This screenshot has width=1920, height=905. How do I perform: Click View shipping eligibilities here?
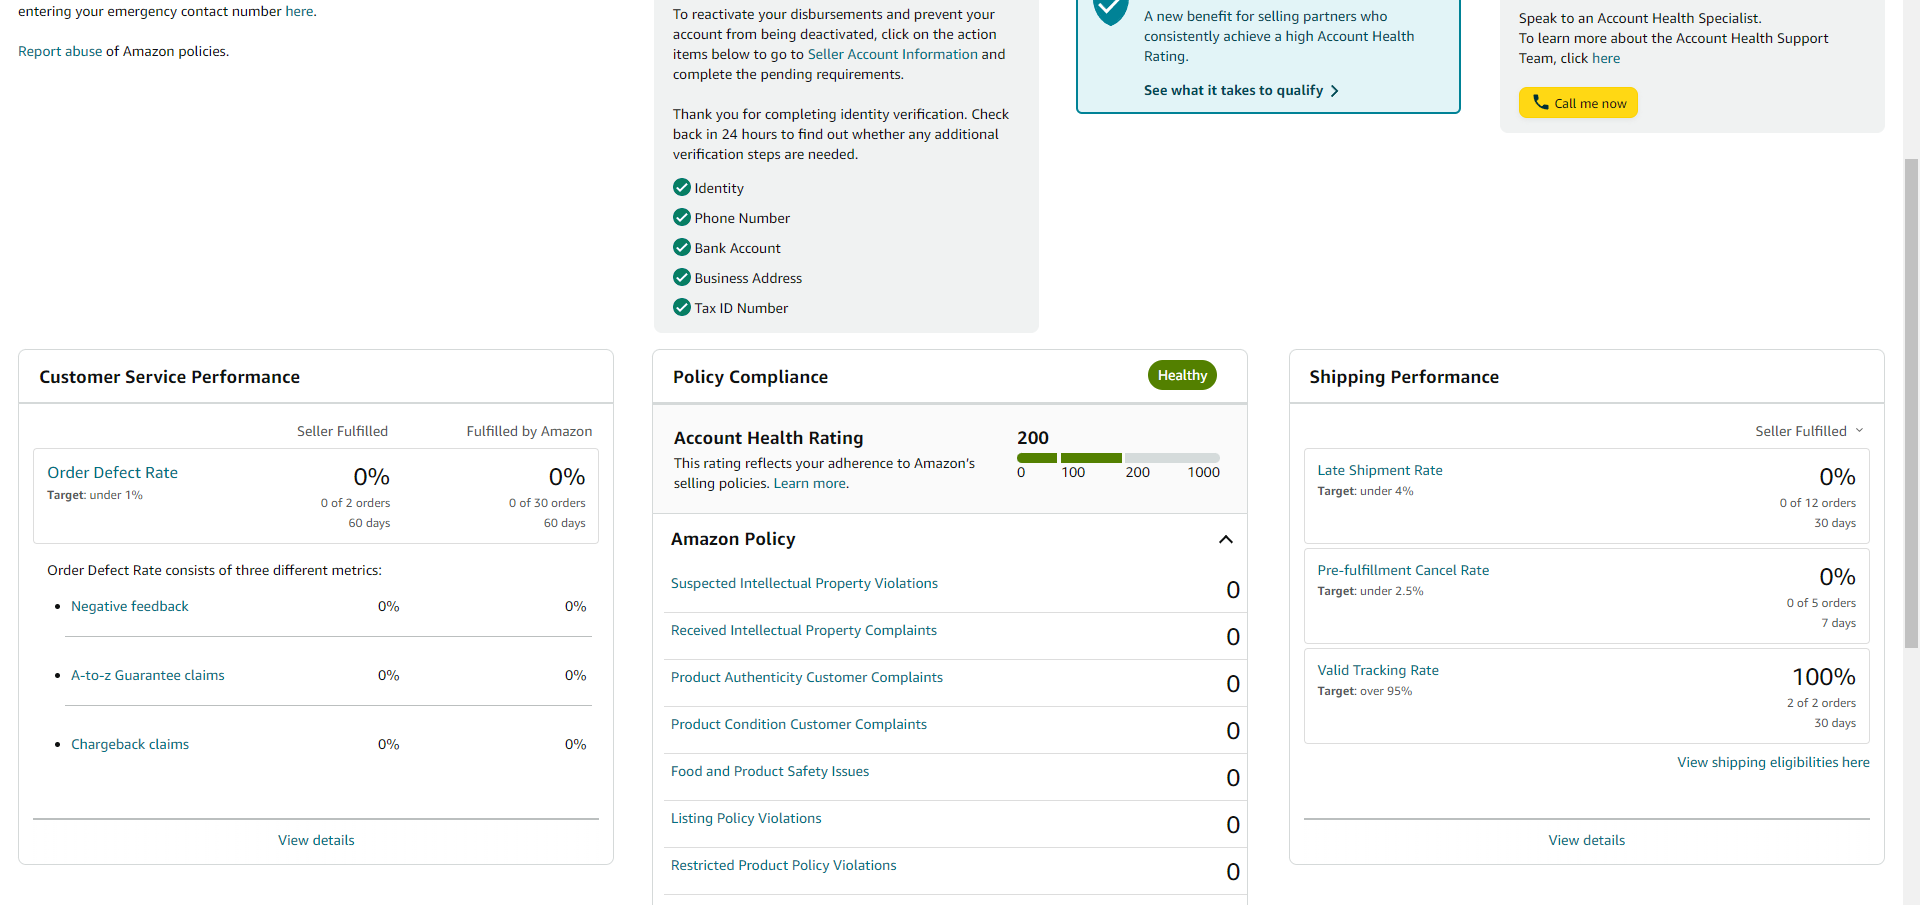(1773, 762)
